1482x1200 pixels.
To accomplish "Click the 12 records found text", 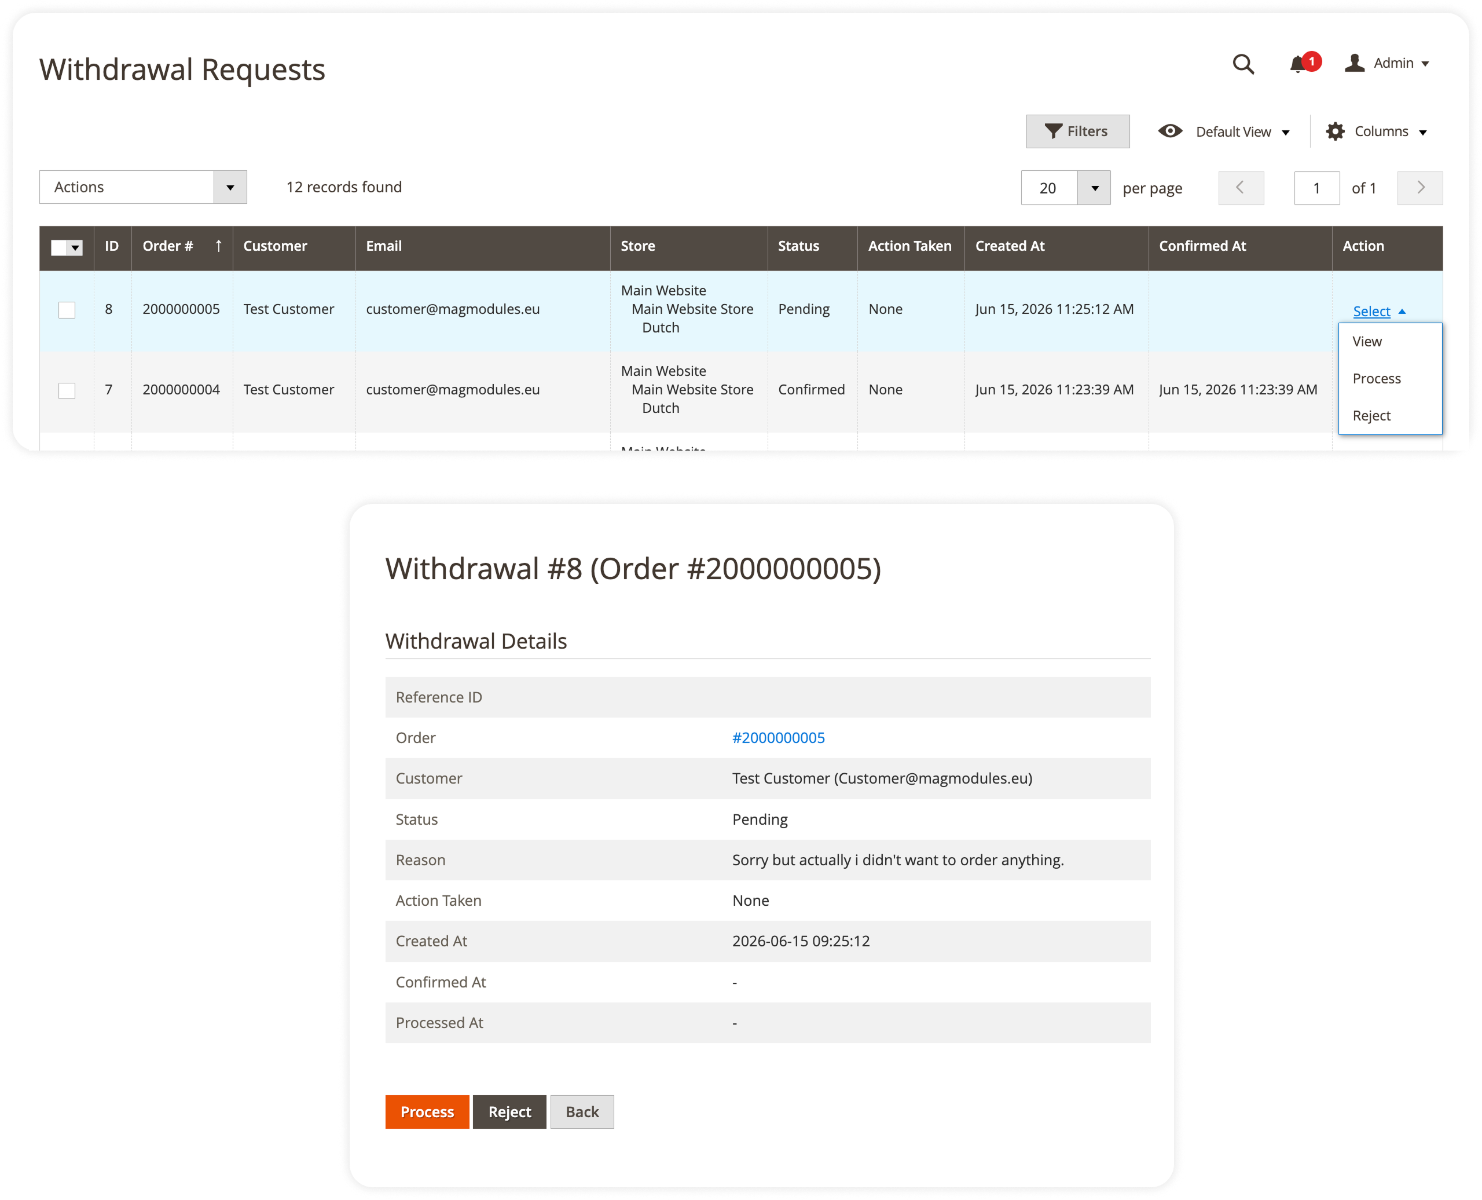I will pos(344,187).
